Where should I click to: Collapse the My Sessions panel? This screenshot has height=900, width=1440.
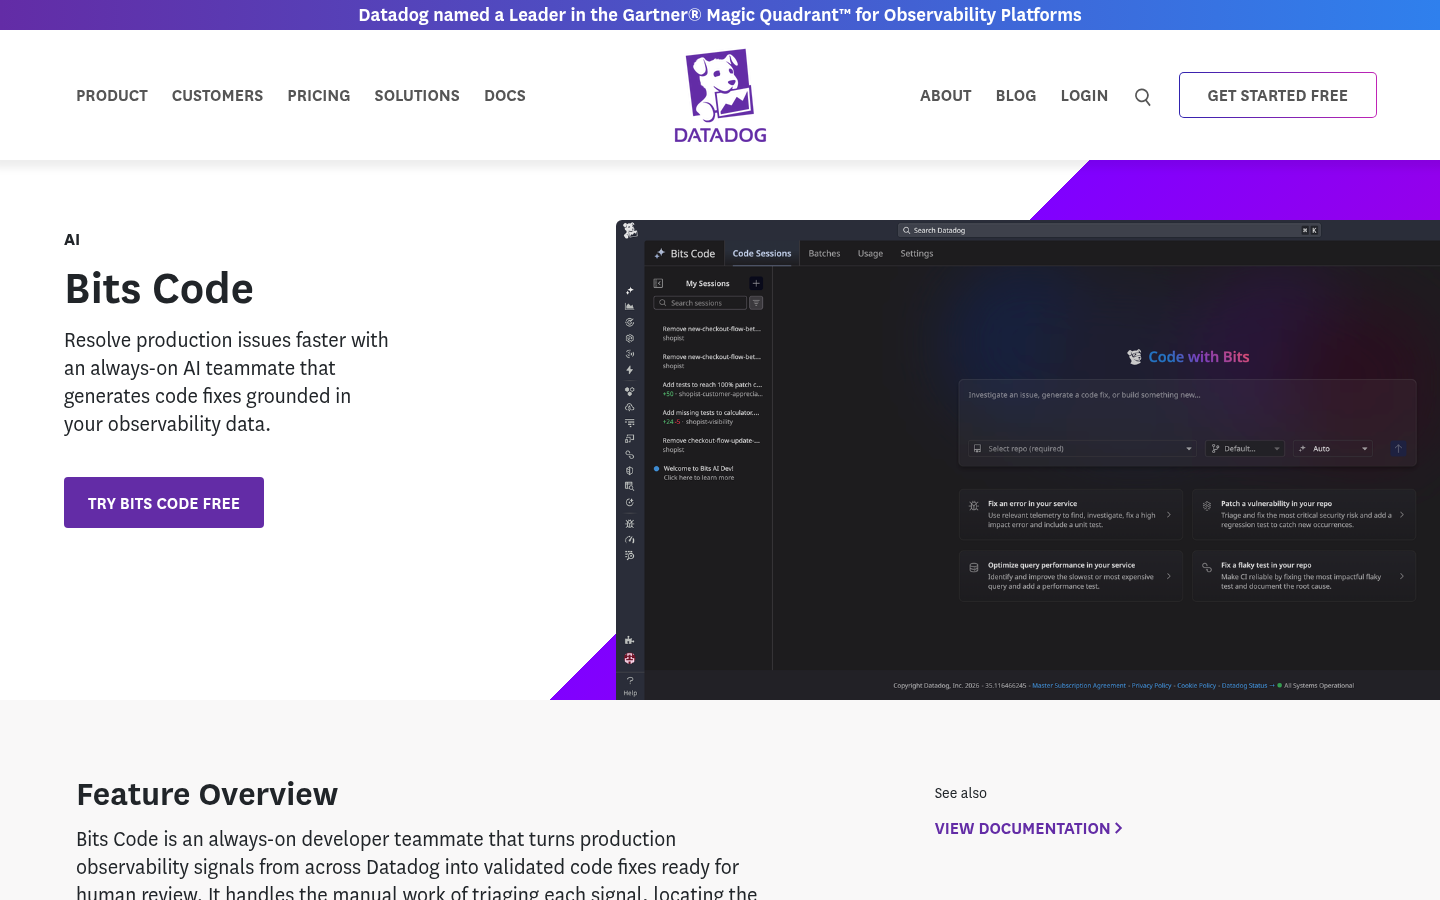coord(658,283)
